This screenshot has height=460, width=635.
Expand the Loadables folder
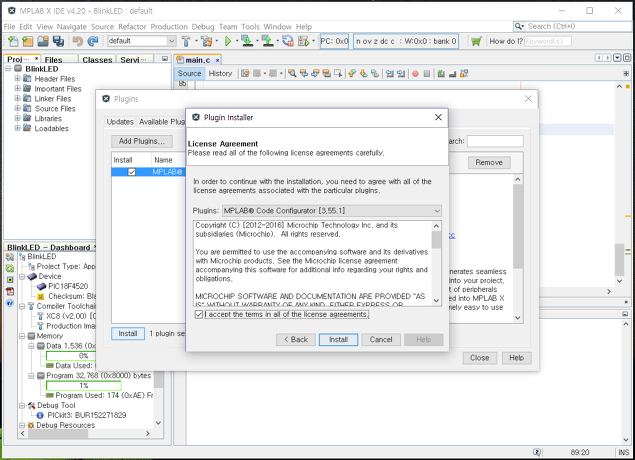coord(17,128)
